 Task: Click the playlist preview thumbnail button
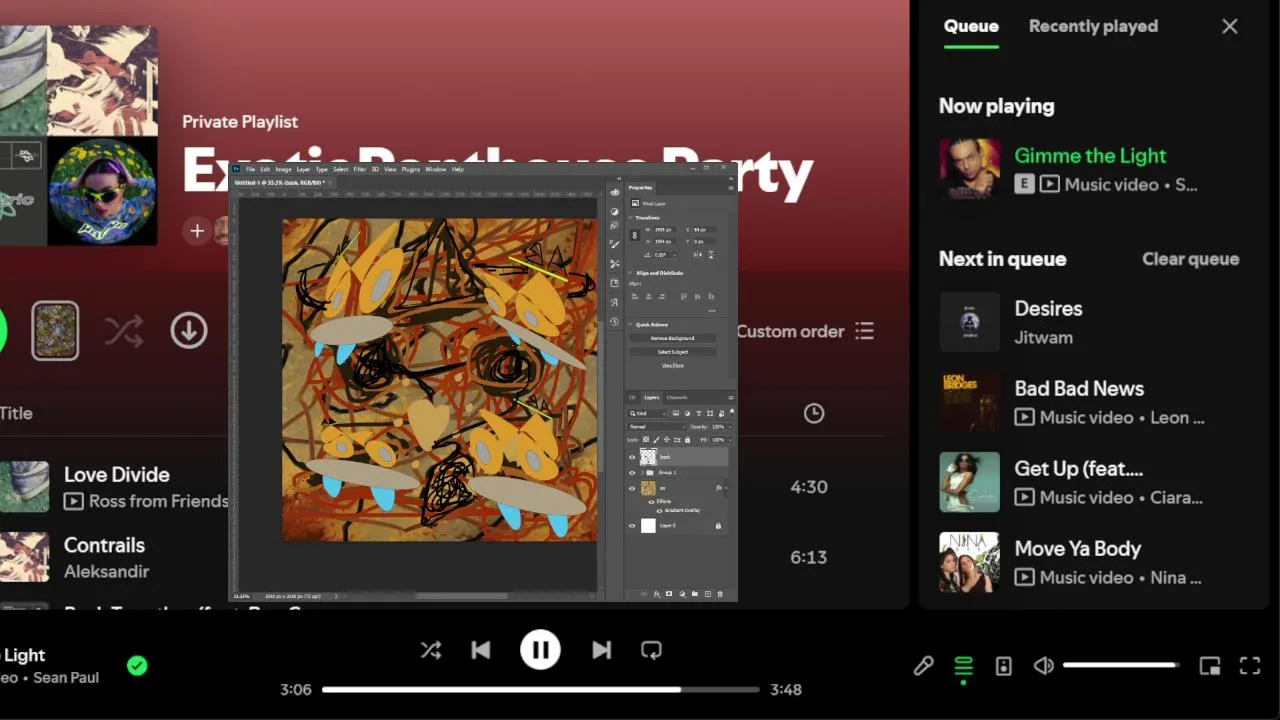pyautogui.click(x=55, y=331)
